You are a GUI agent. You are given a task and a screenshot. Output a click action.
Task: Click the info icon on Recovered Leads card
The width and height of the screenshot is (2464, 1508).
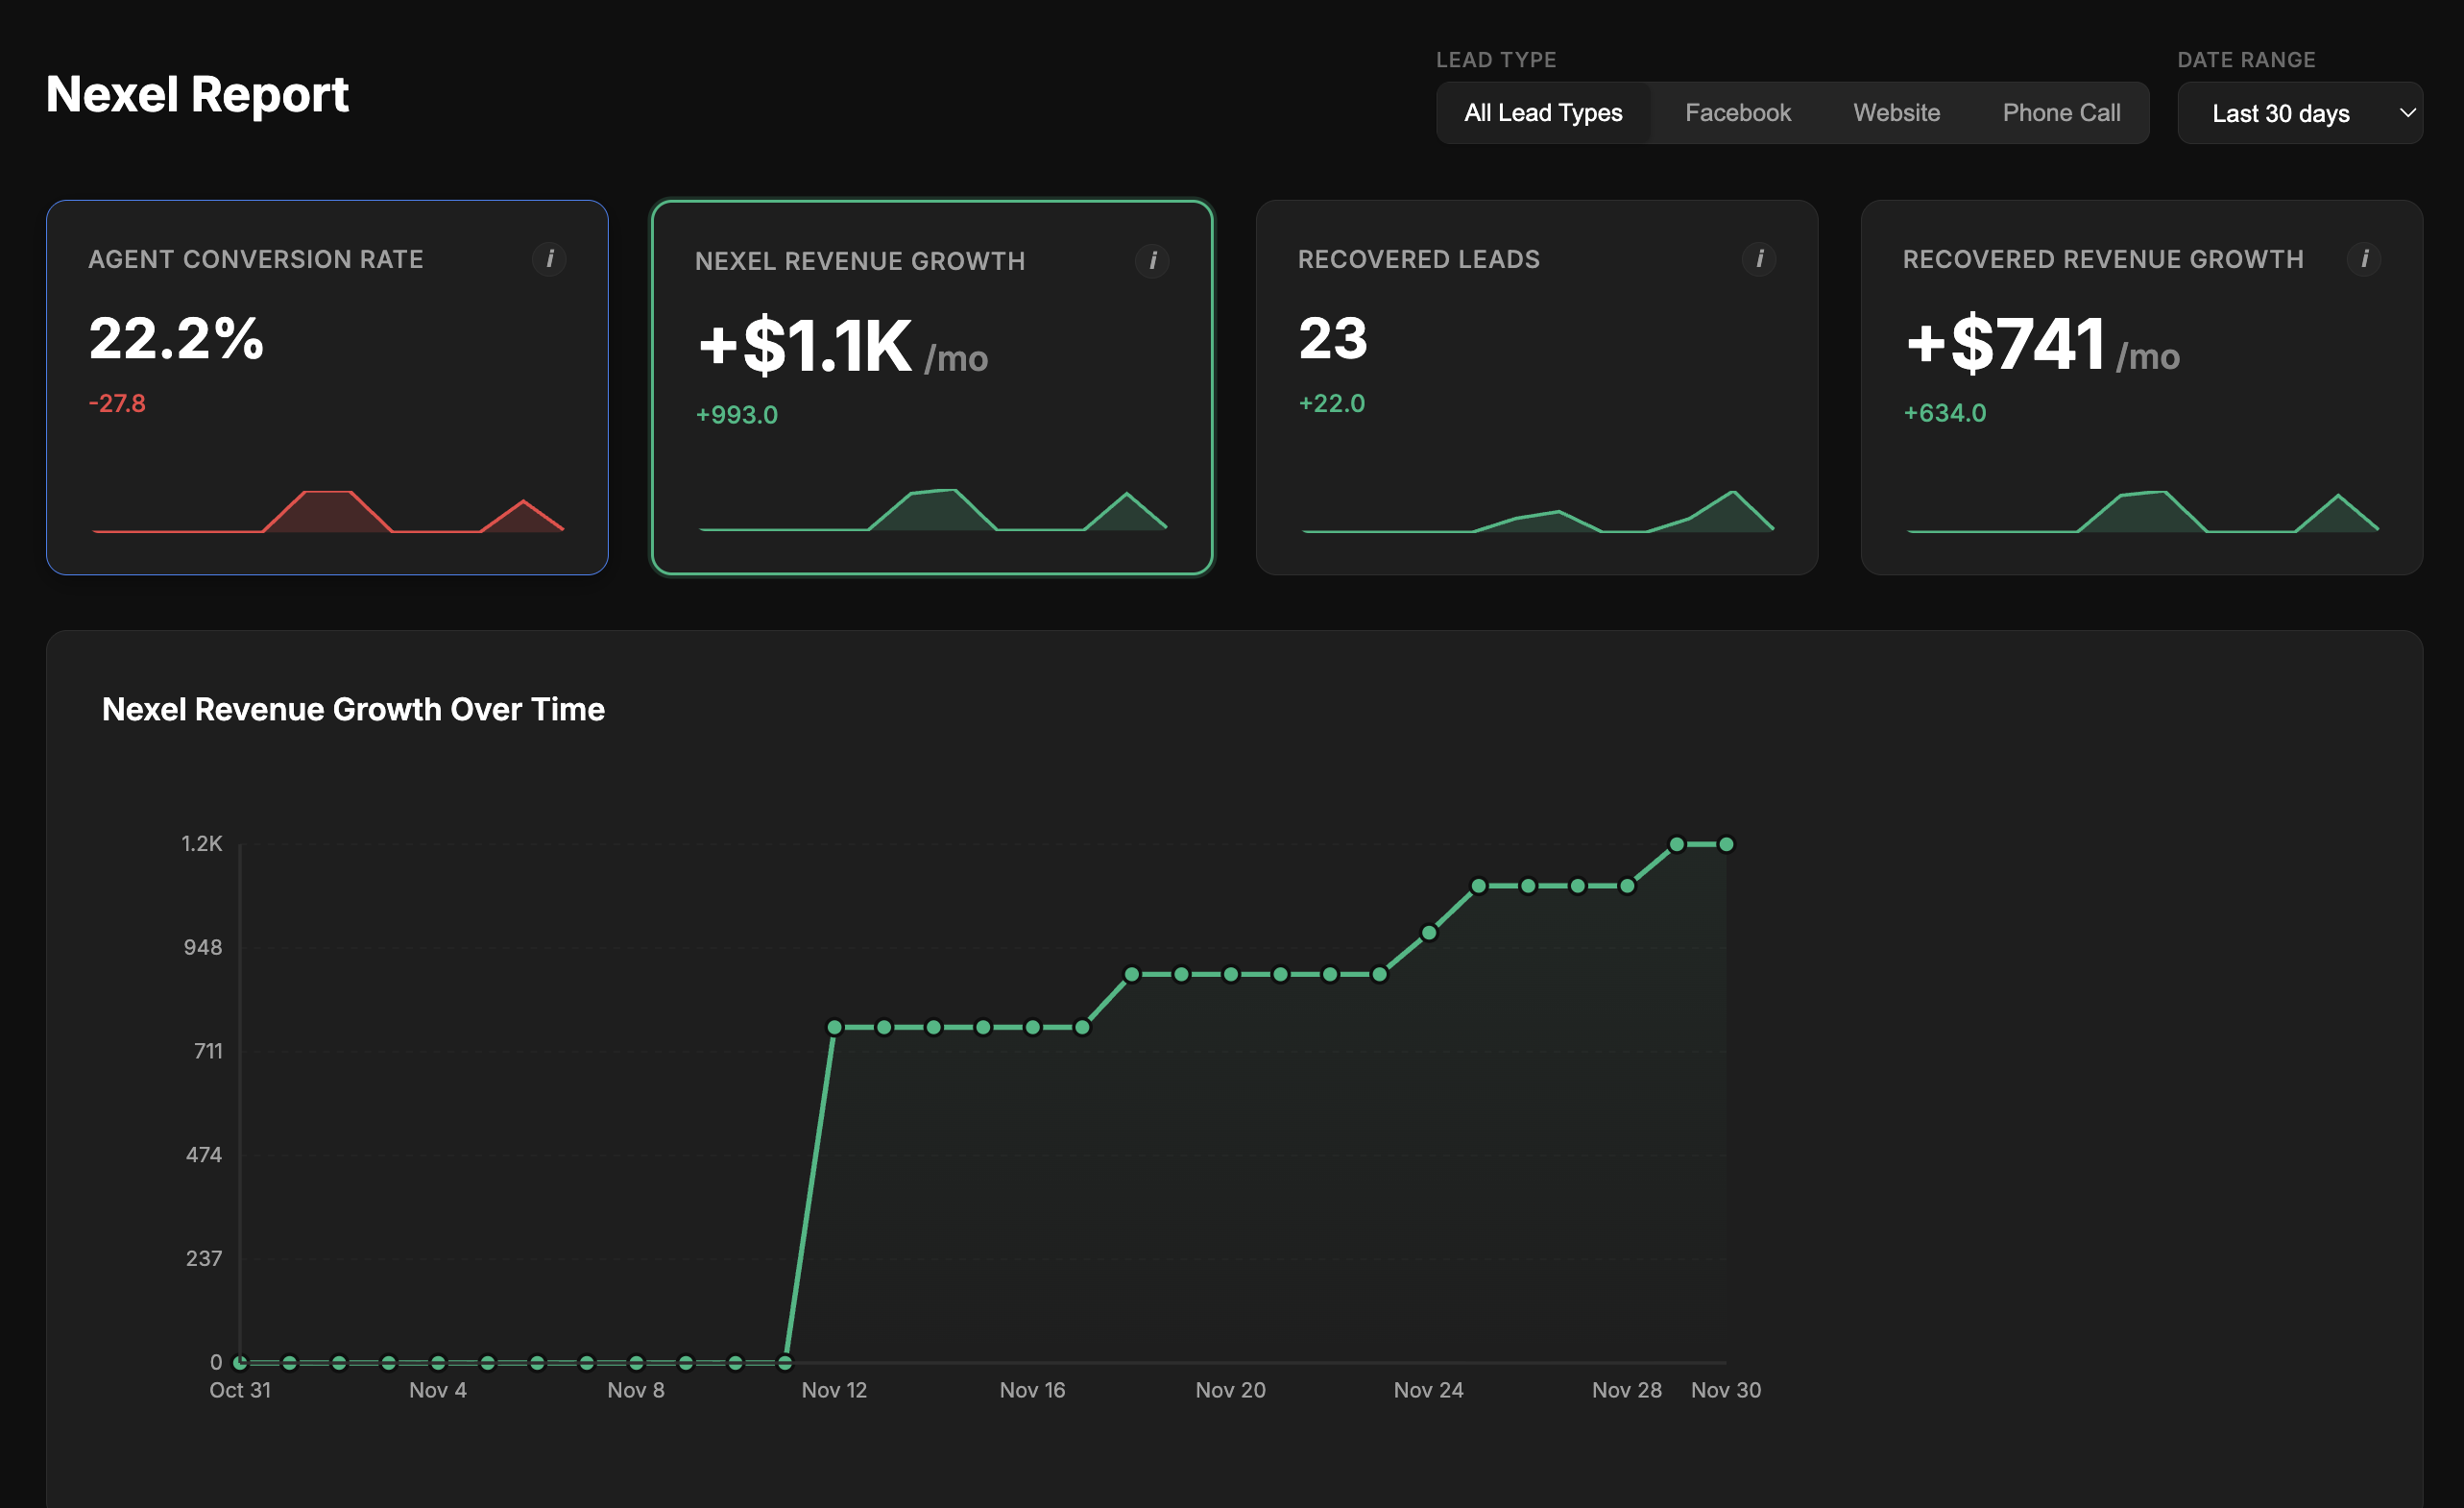[x=1761, y=259]
